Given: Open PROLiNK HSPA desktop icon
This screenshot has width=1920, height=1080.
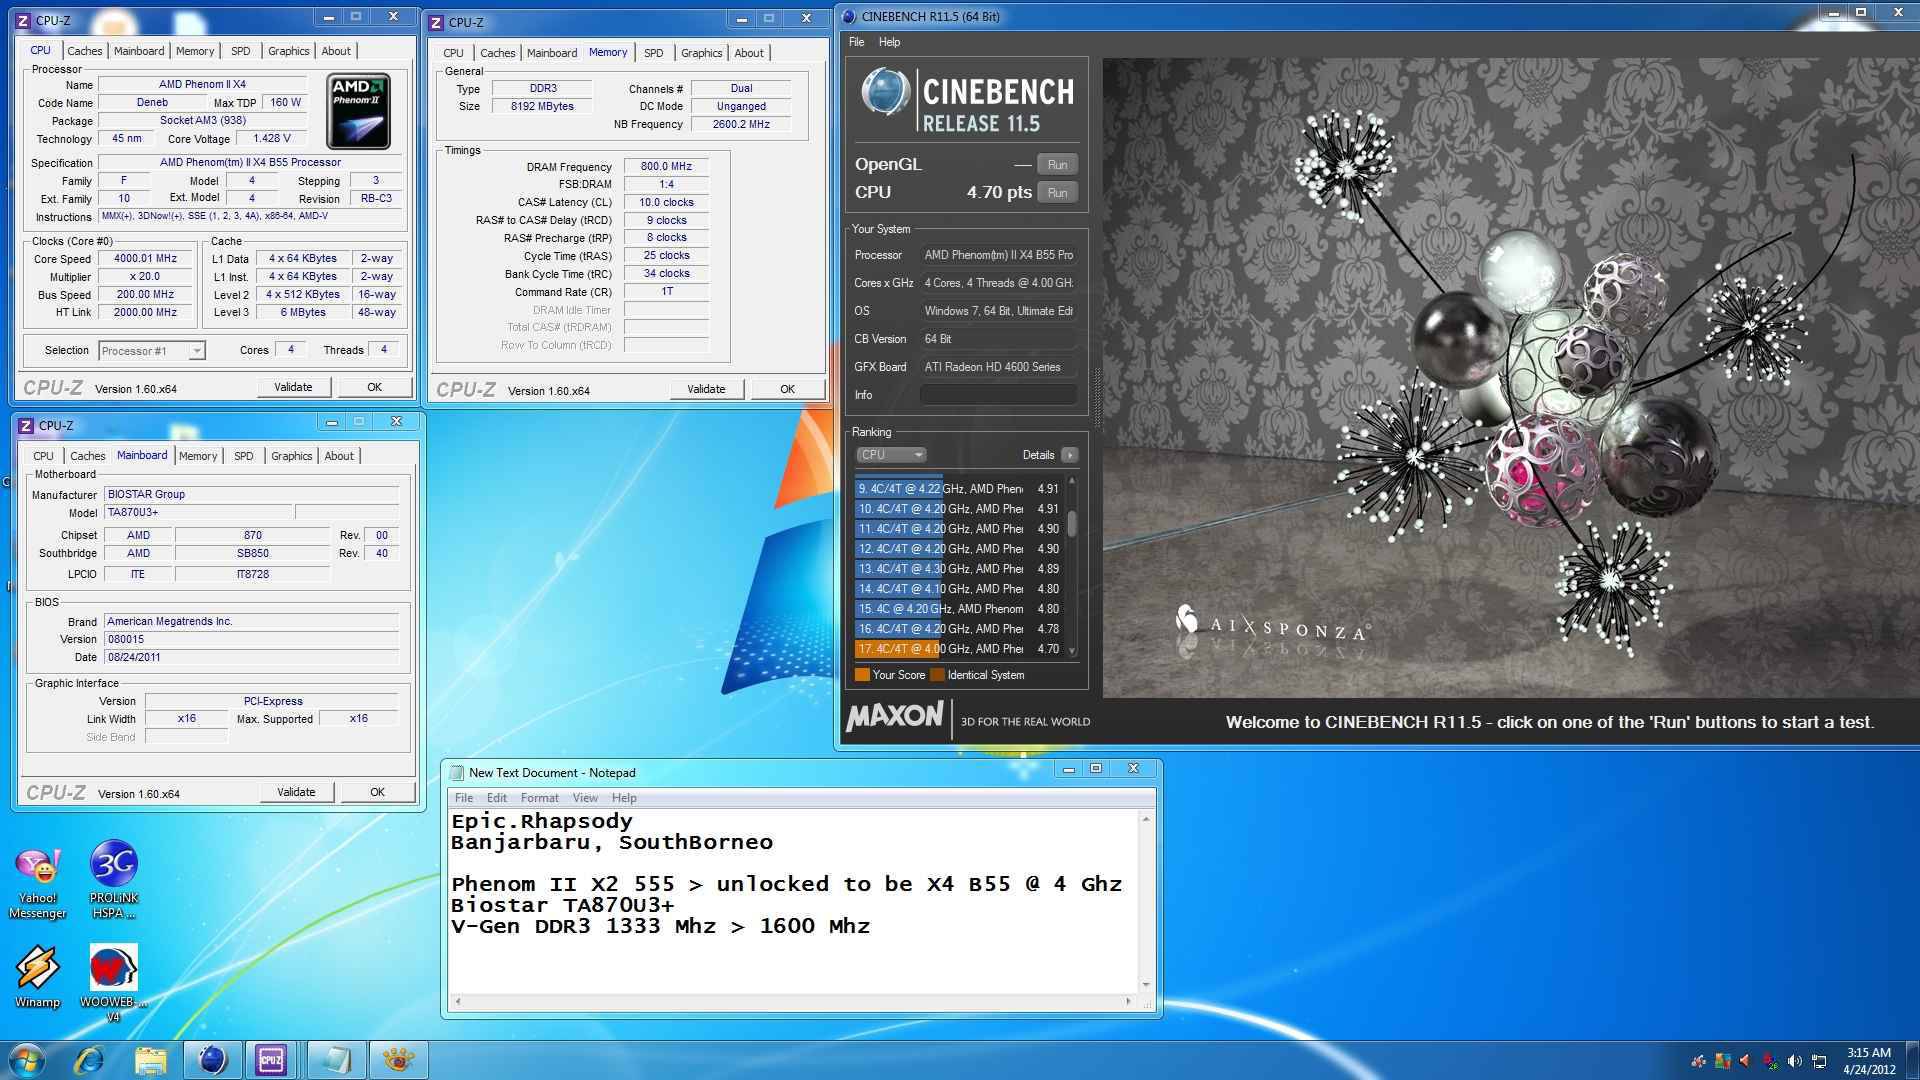Looking at the screenshot, I should (113, 879).
